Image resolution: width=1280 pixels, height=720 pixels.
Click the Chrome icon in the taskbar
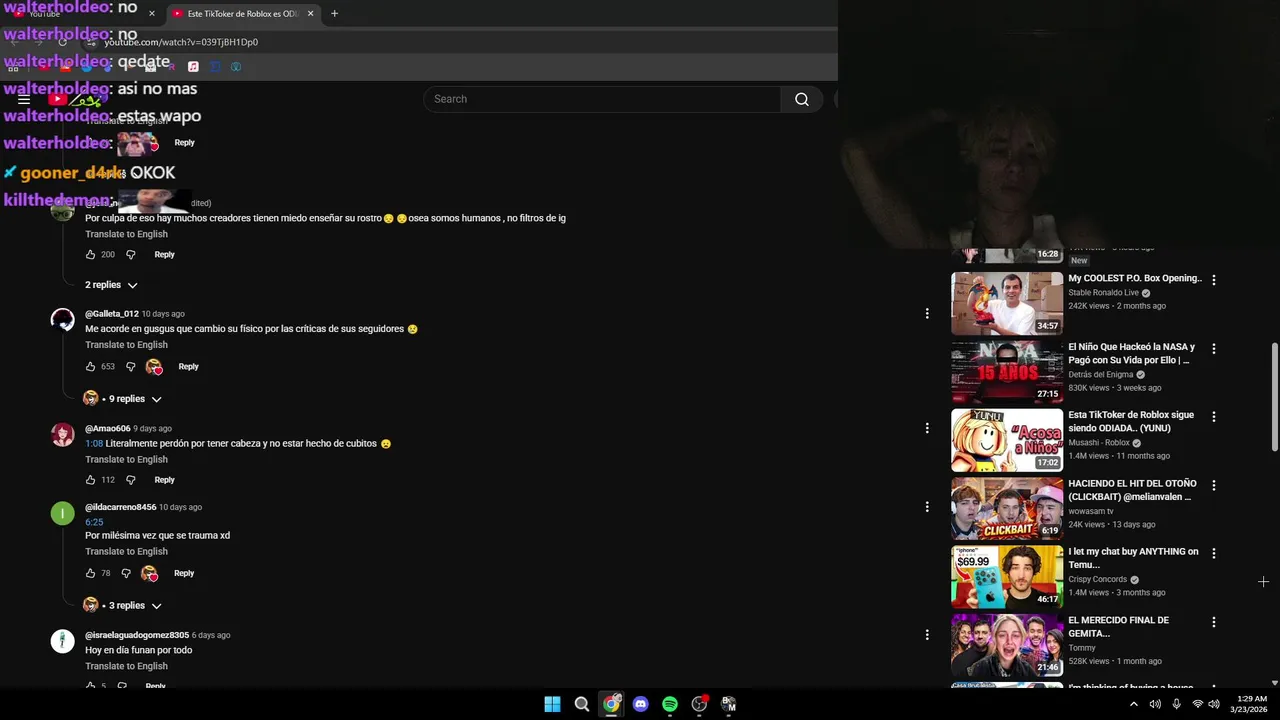point(611,704)
